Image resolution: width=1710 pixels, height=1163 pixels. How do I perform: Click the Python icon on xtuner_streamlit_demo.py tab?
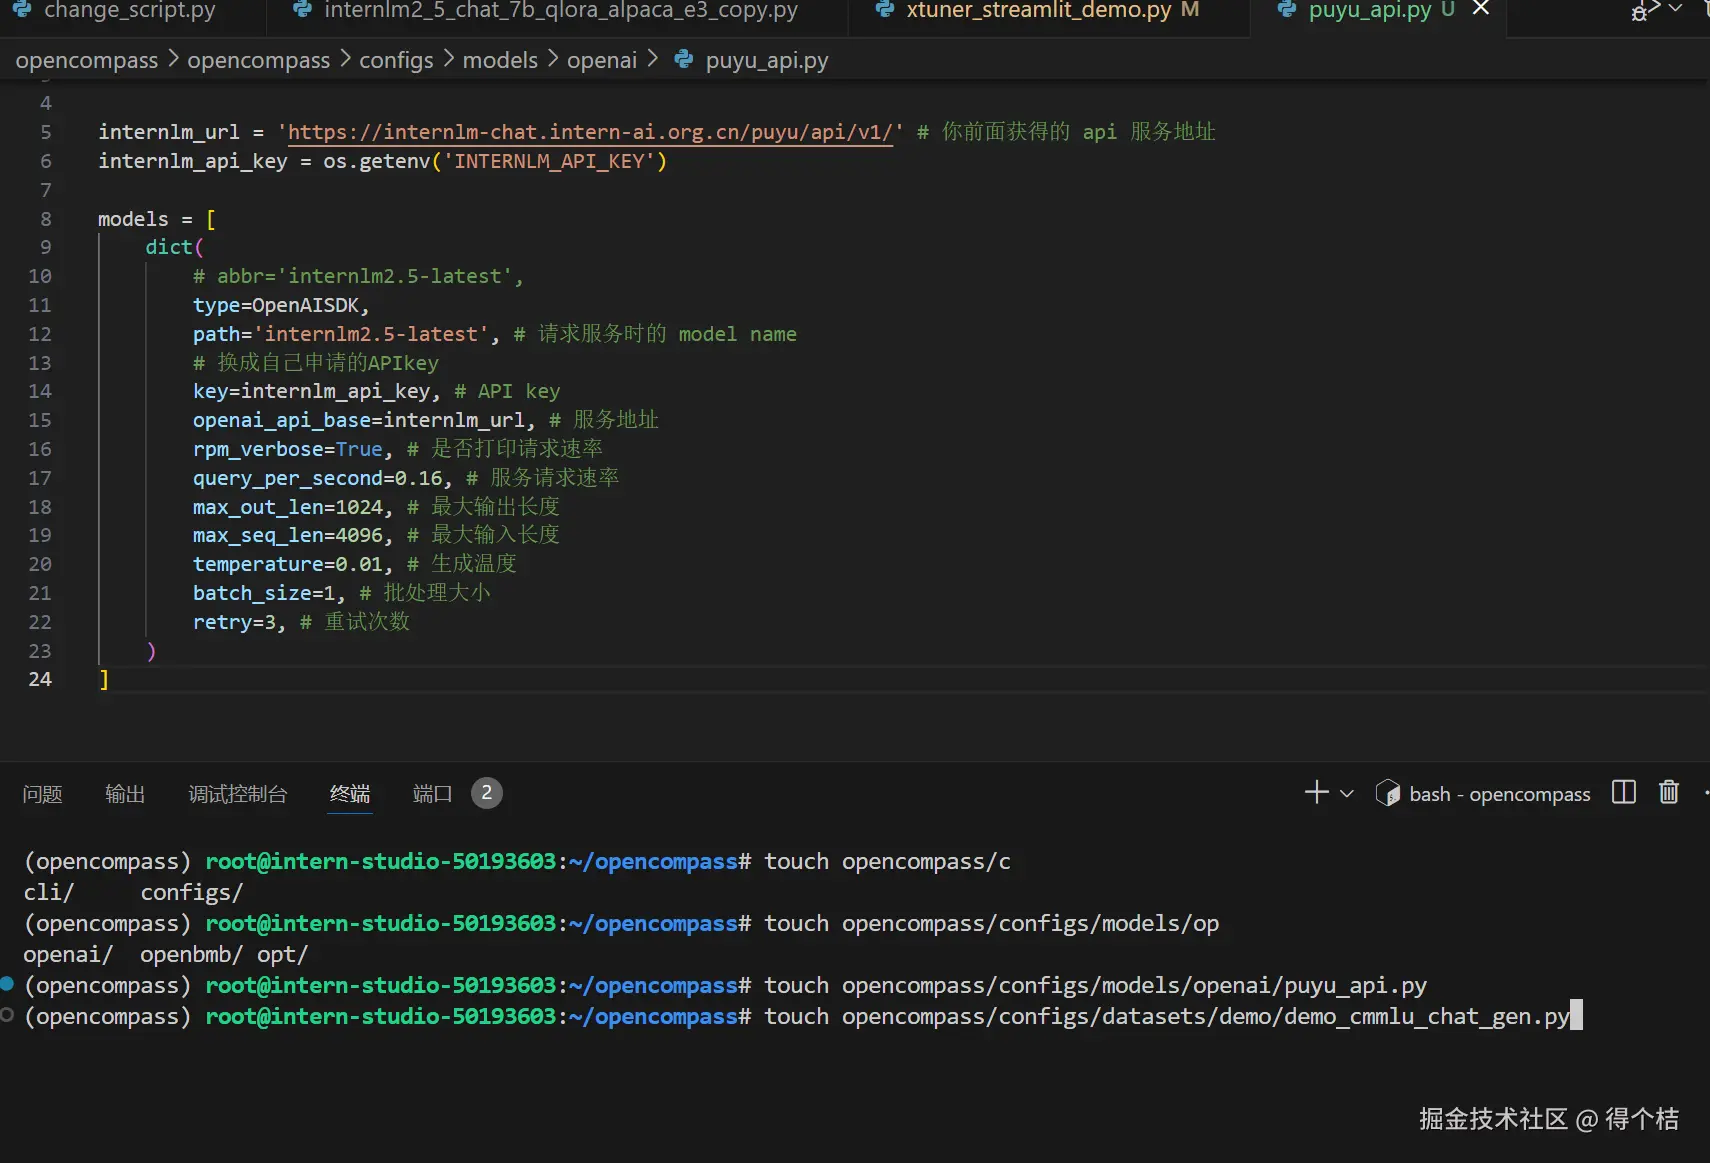click(x=884, y=10)
